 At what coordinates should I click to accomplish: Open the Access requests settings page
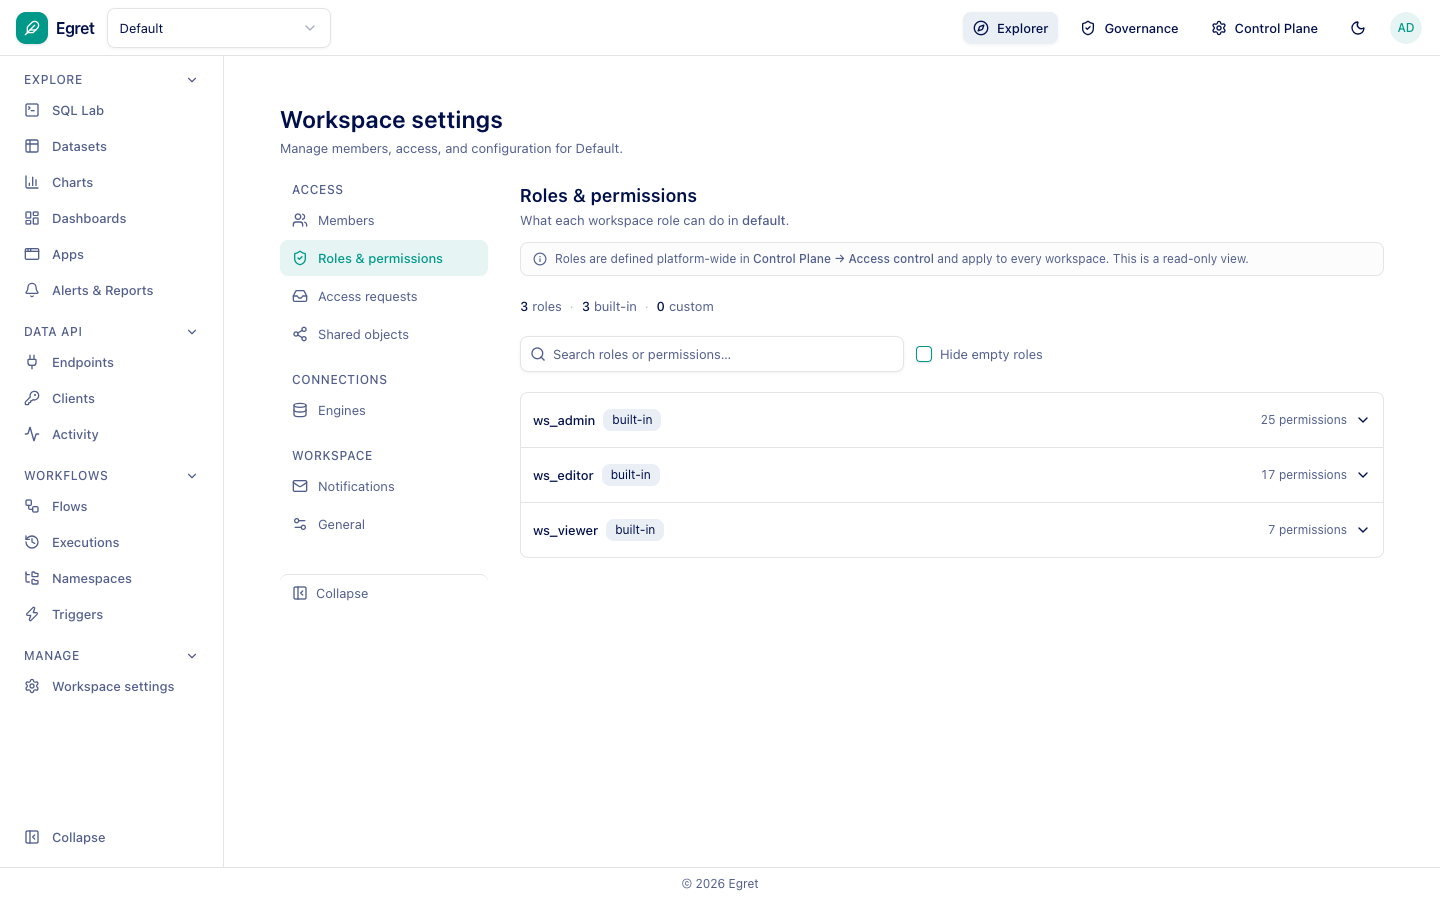tap(384, 296)
